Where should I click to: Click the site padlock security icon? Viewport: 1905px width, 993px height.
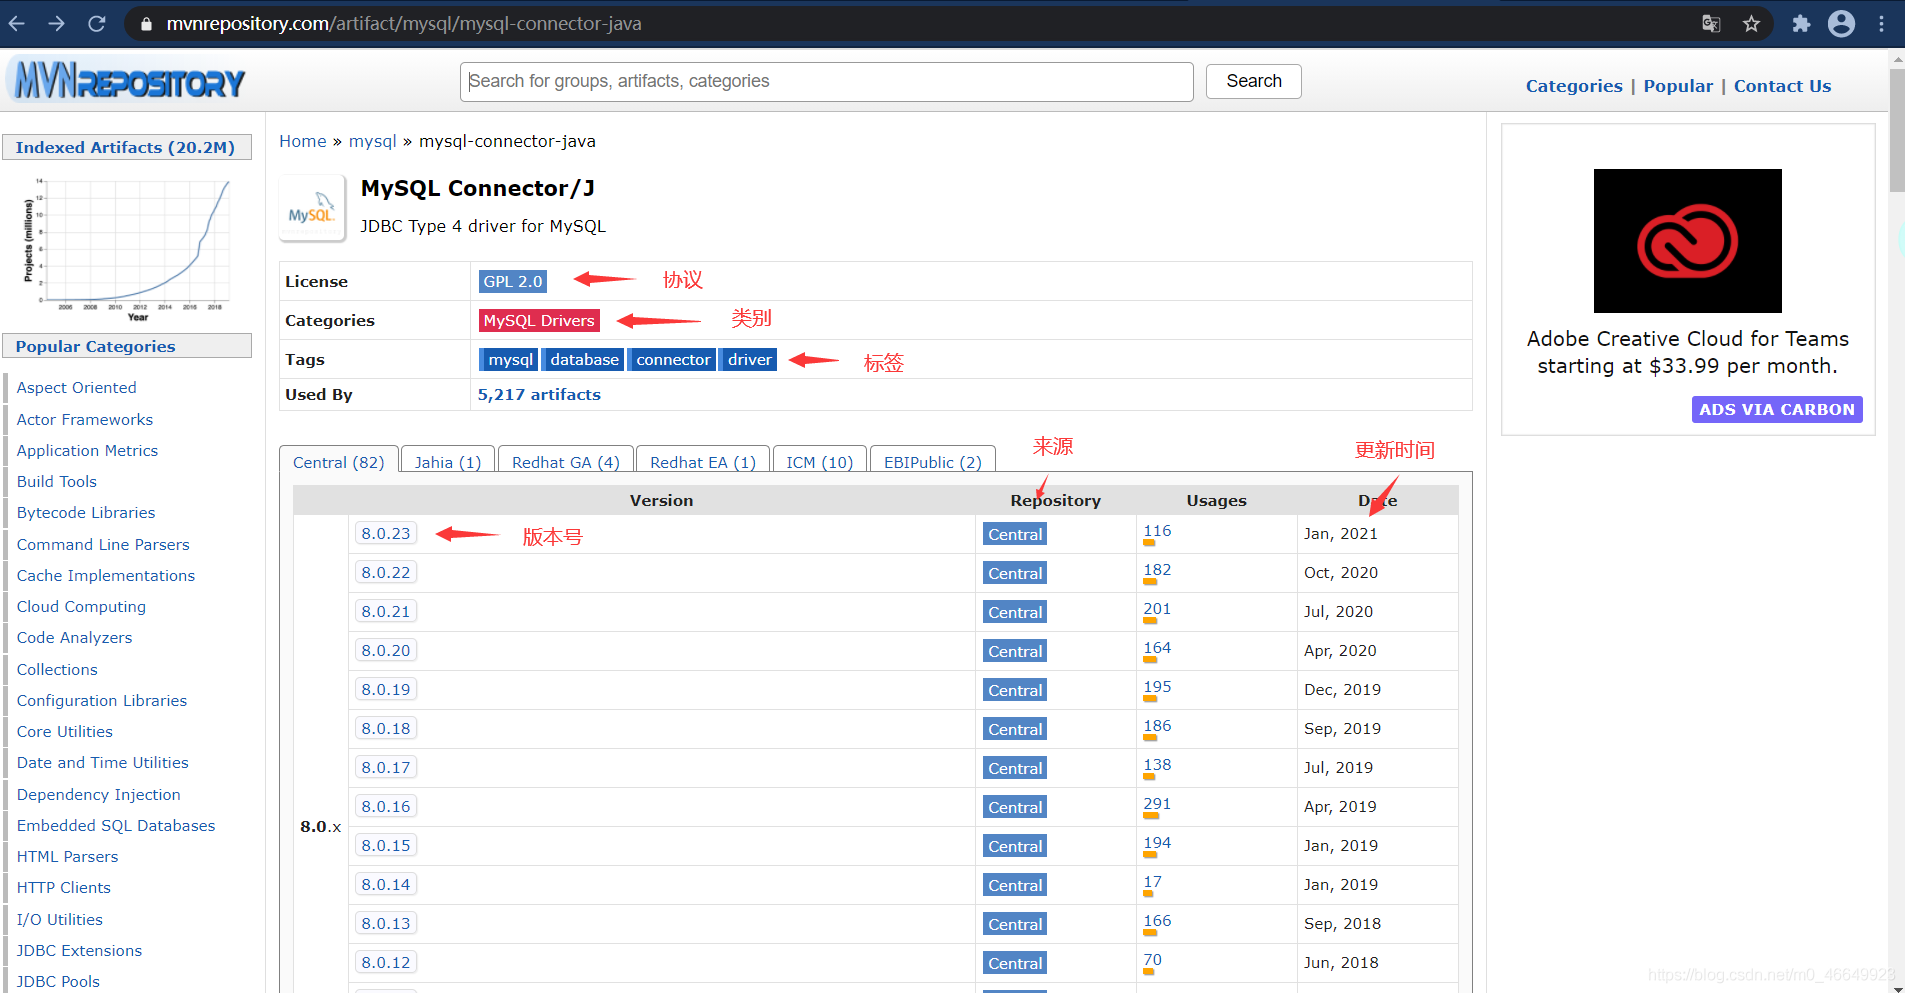[x=146, y=24]
